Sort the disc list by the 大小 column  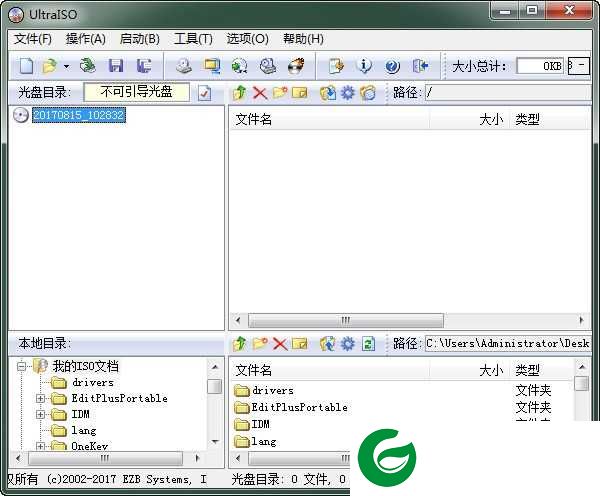point(470,119)
